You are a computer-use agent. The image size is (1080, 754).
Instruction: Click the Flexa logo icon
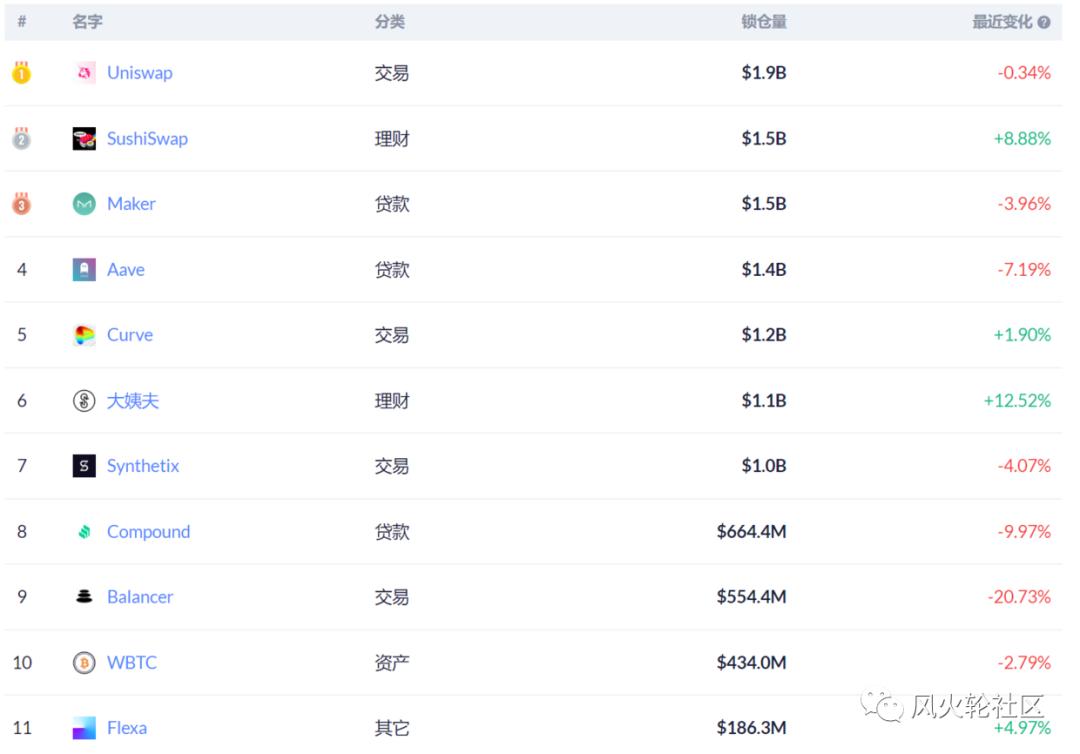(x=84, y=728)
